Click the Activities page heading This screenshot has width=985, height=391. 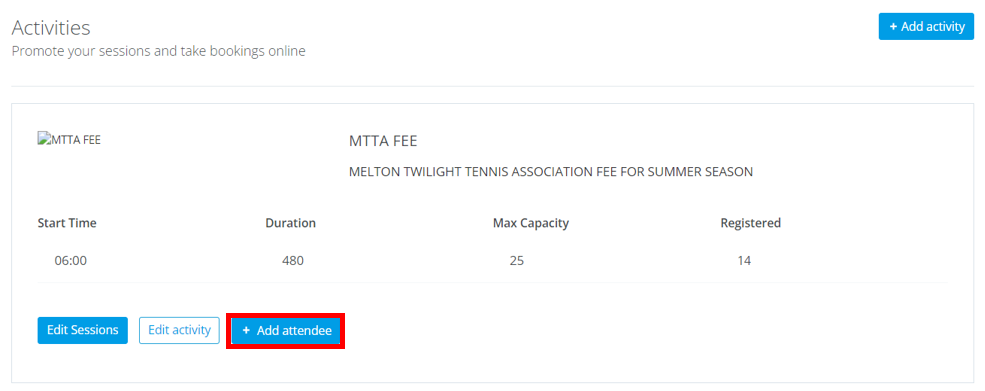point(51,28)
